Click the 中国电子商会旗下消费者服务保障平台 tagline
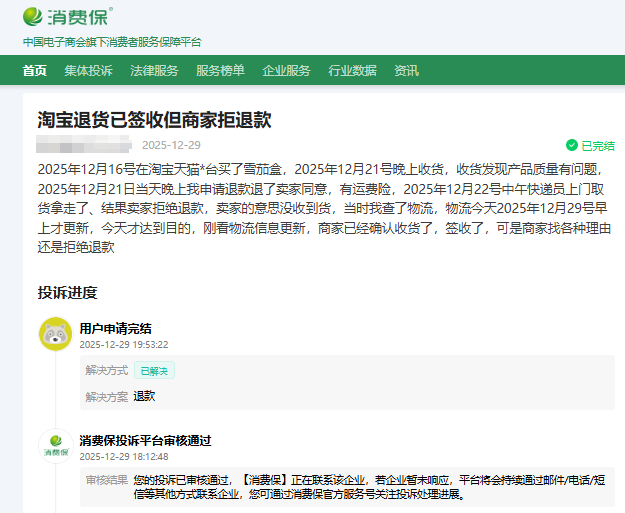Screen dimensions: 625x513 click(112, 42)
